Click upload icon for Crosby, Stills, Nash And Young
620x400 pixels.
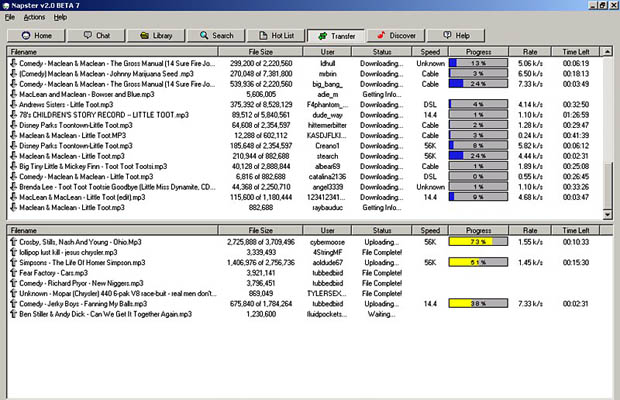coord(13,242)
